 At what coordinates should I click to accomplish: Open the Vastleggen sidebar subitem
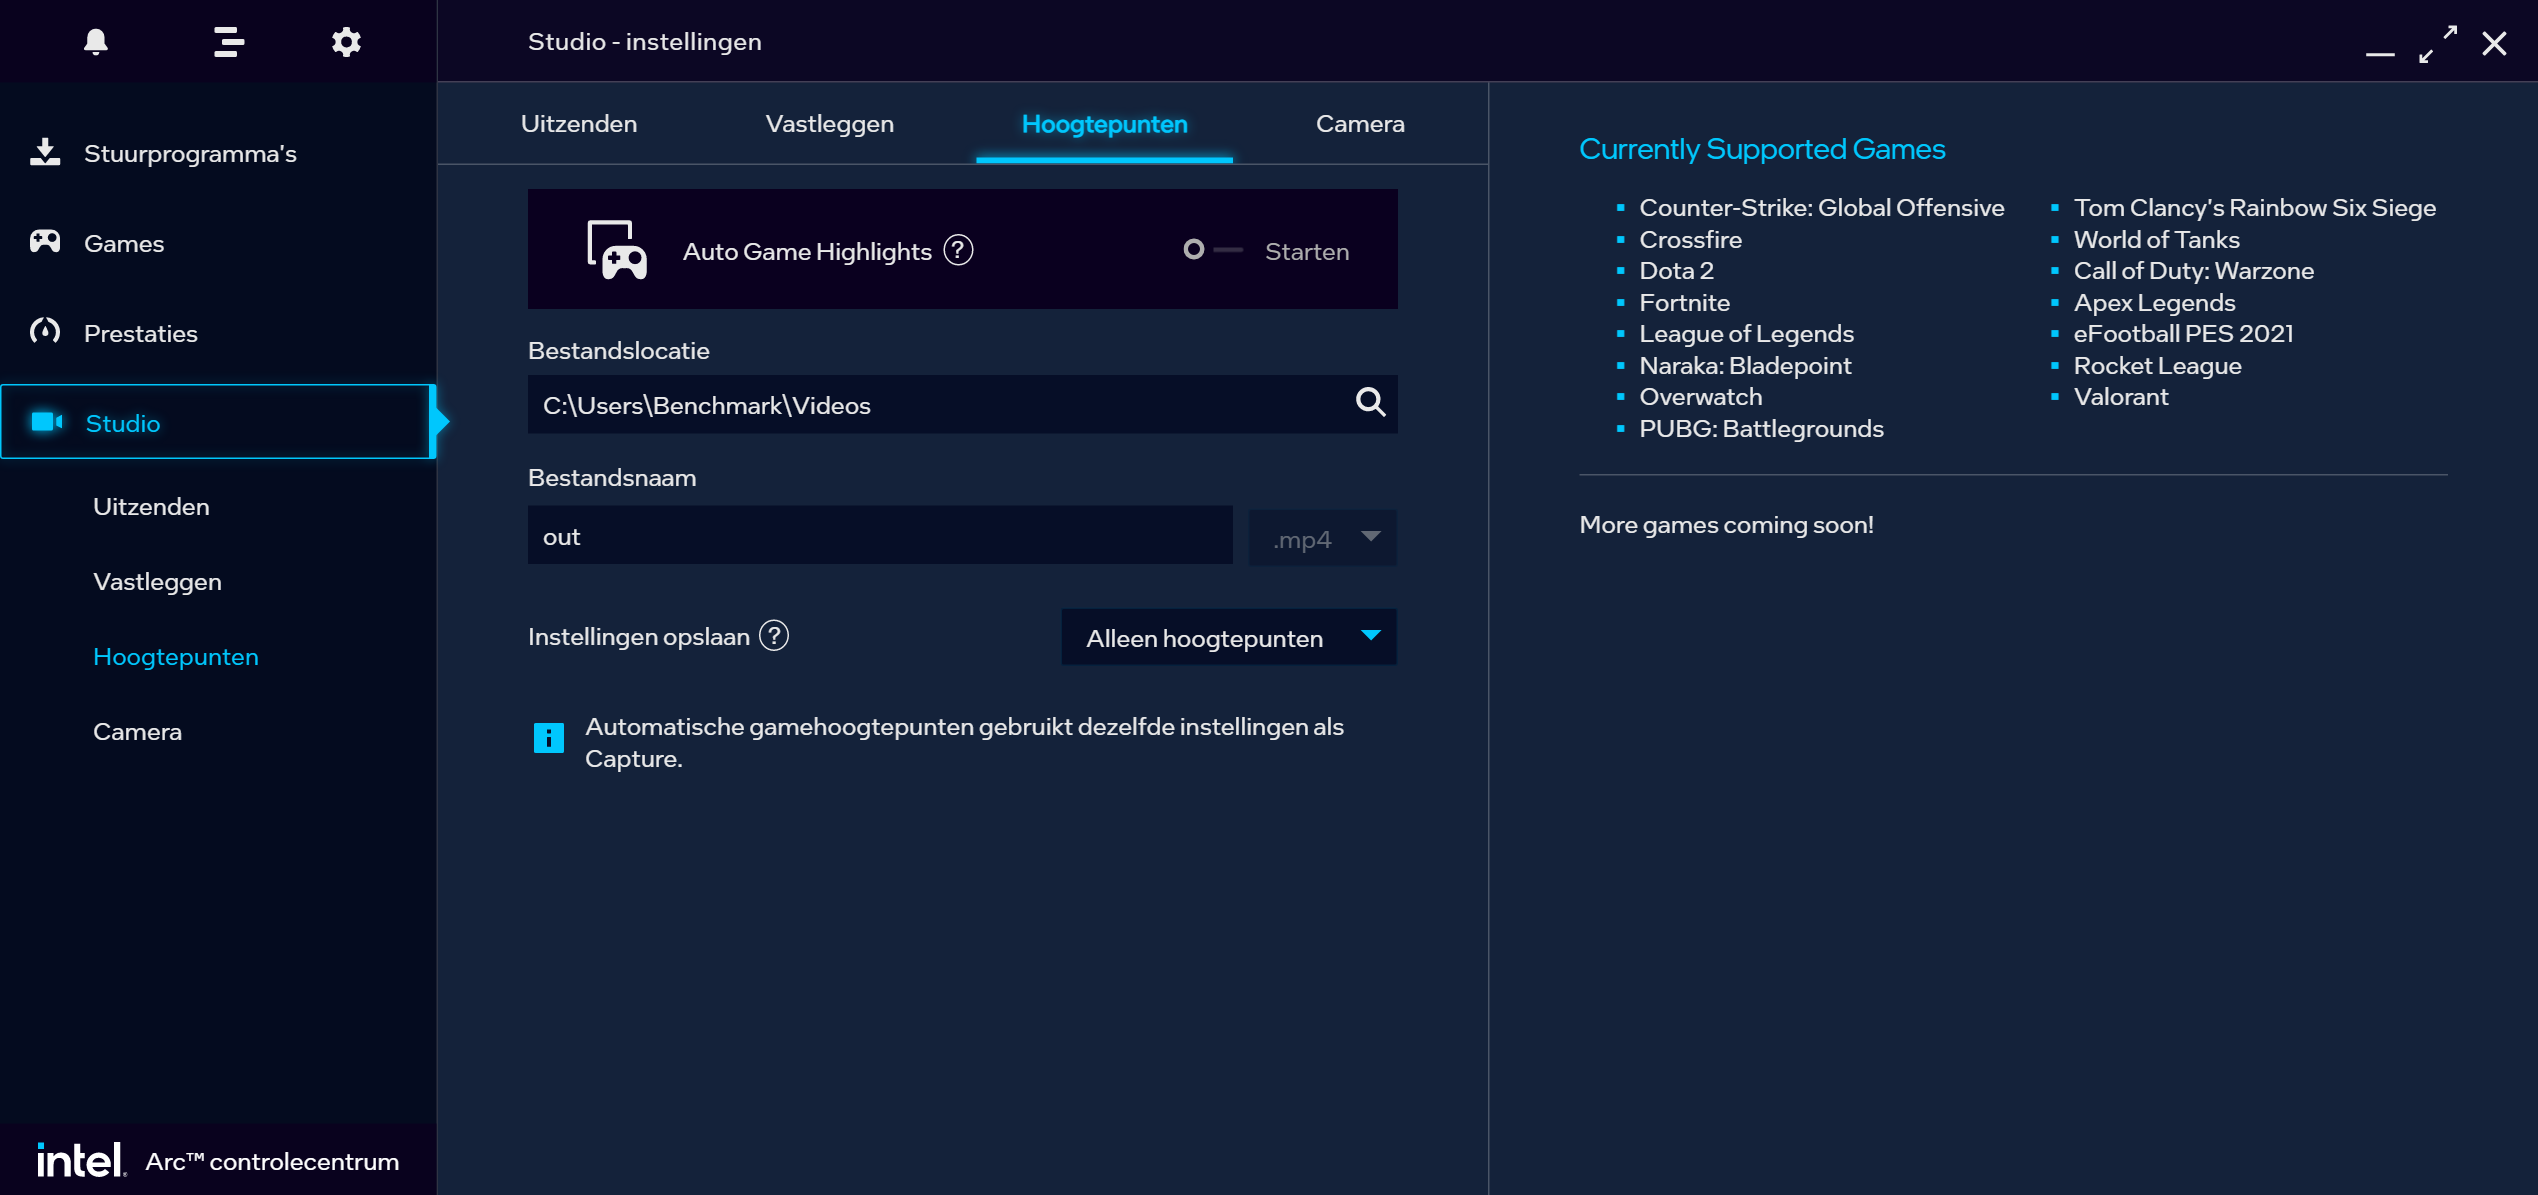[x=157, y=582]
